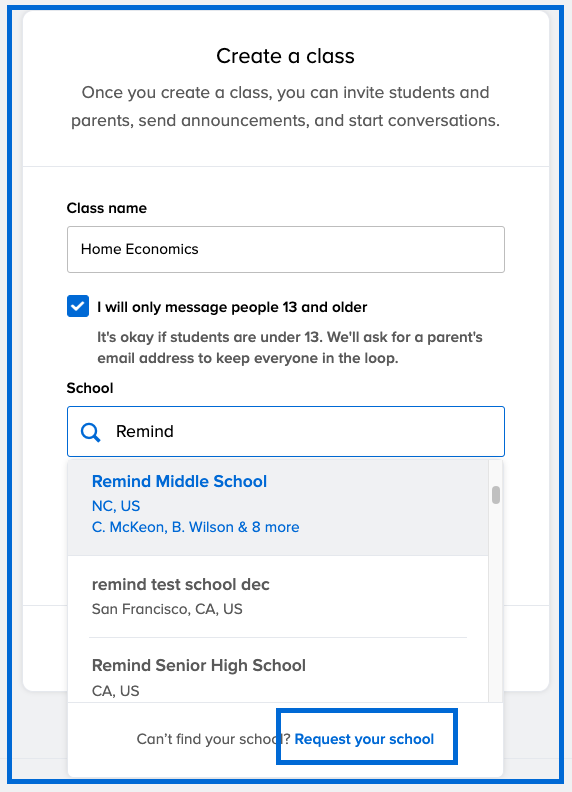
Task: Click the under-13 parent email help text
Action: click(x=290, y=348)
